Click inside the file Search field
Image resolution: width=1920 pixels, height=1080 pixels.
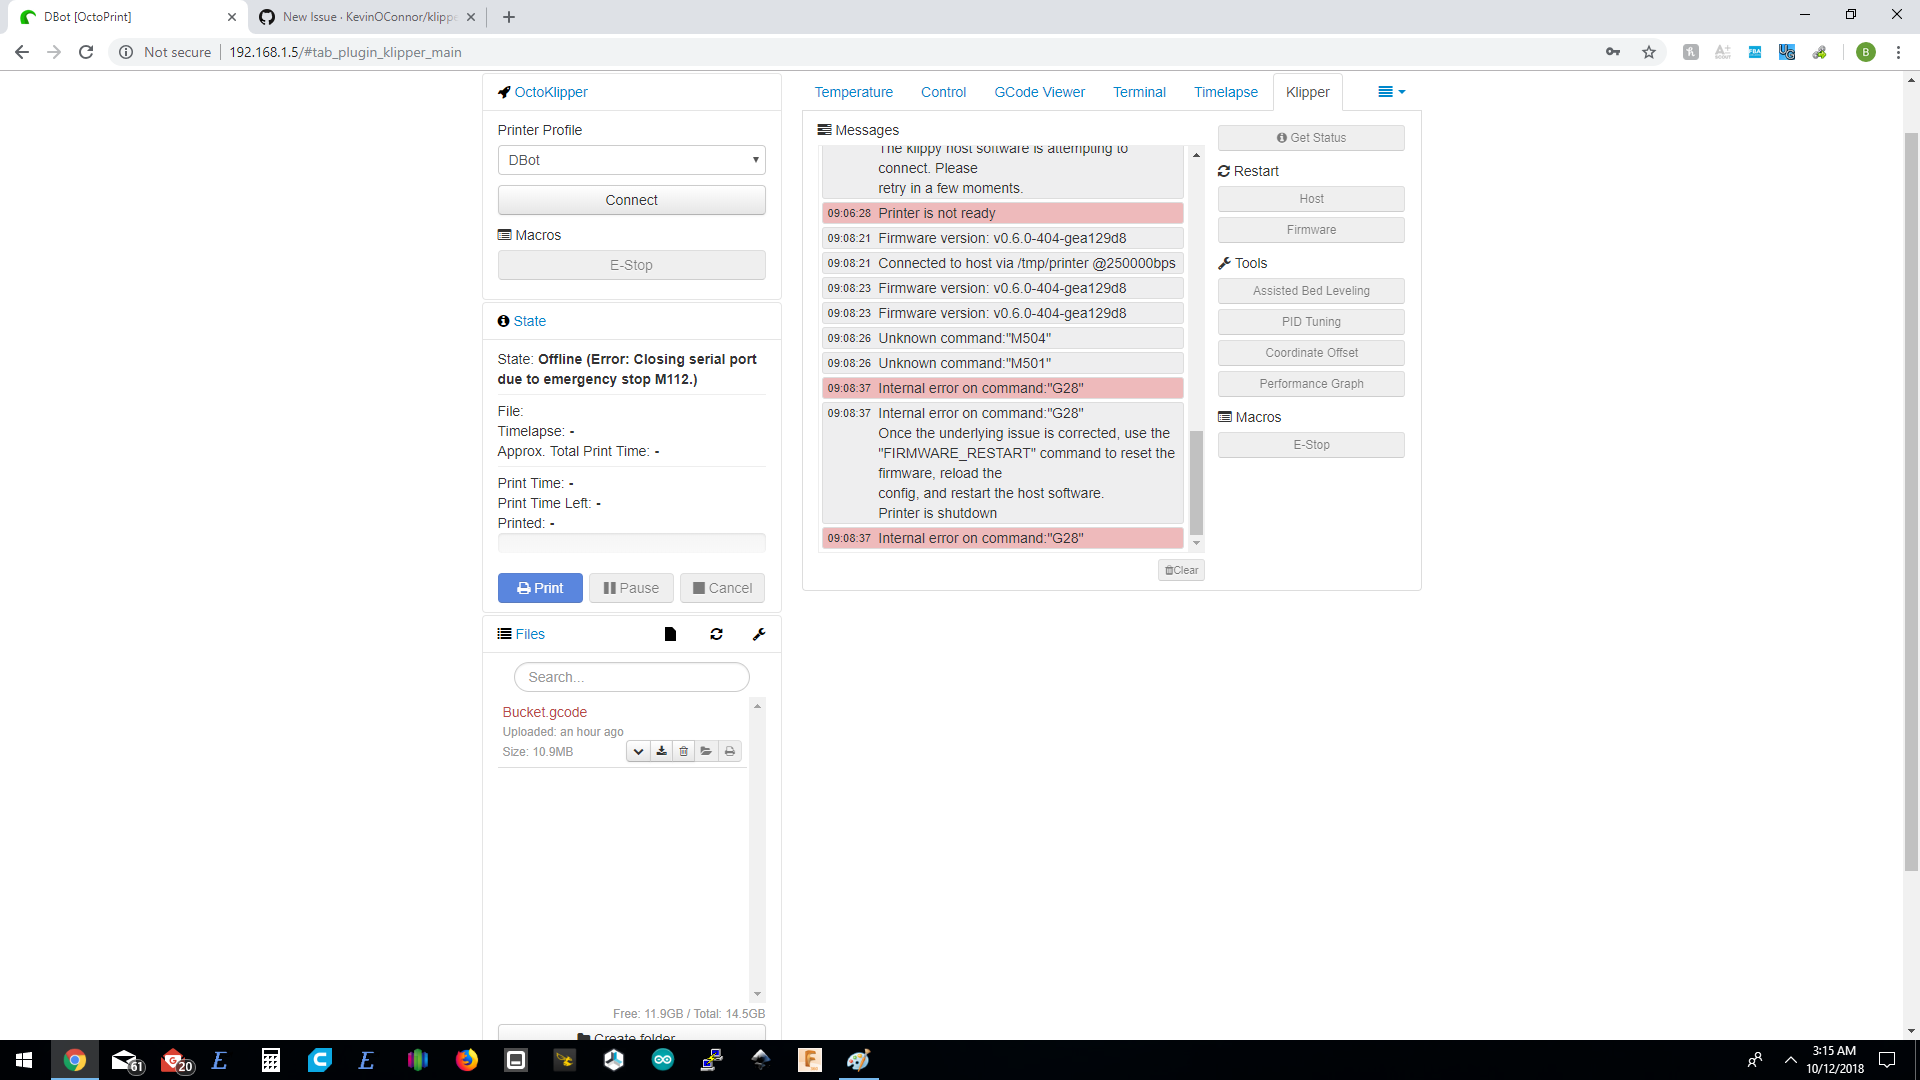coord(631,677)
